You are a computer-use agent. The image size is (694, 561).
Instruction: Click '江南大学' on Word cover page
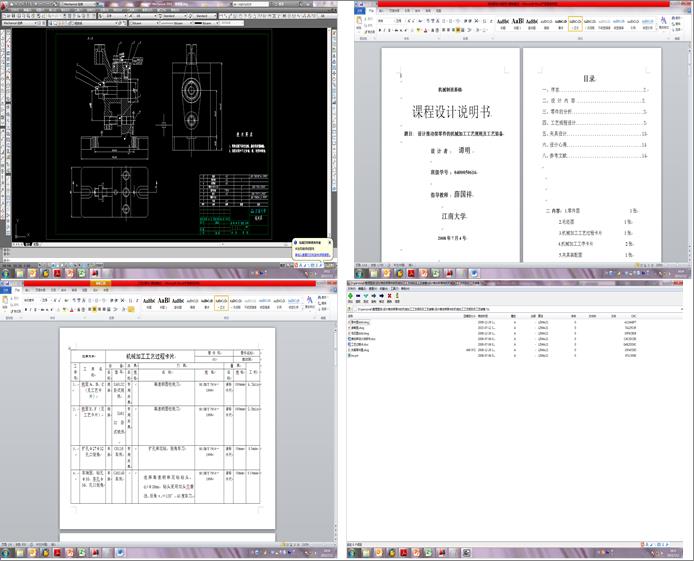(x=454, y=216)
